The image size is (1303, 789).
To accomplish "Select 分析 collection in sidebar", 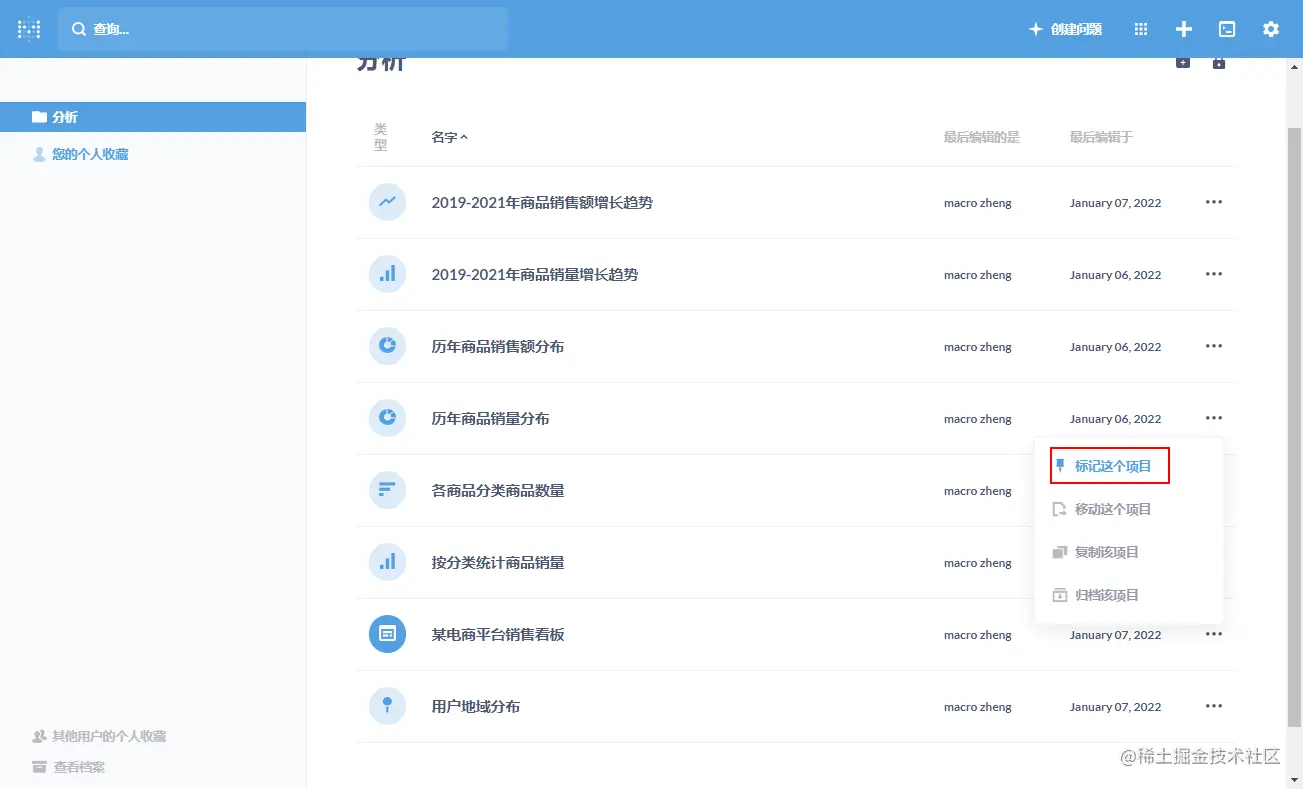I will [x=153, y=117].
